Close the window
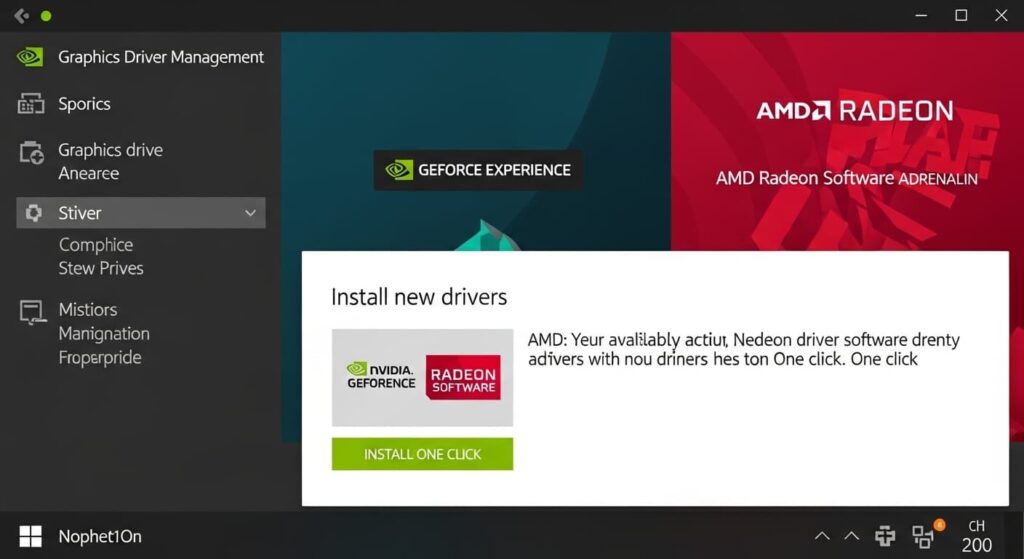1024x559 pixels. 1001,16
